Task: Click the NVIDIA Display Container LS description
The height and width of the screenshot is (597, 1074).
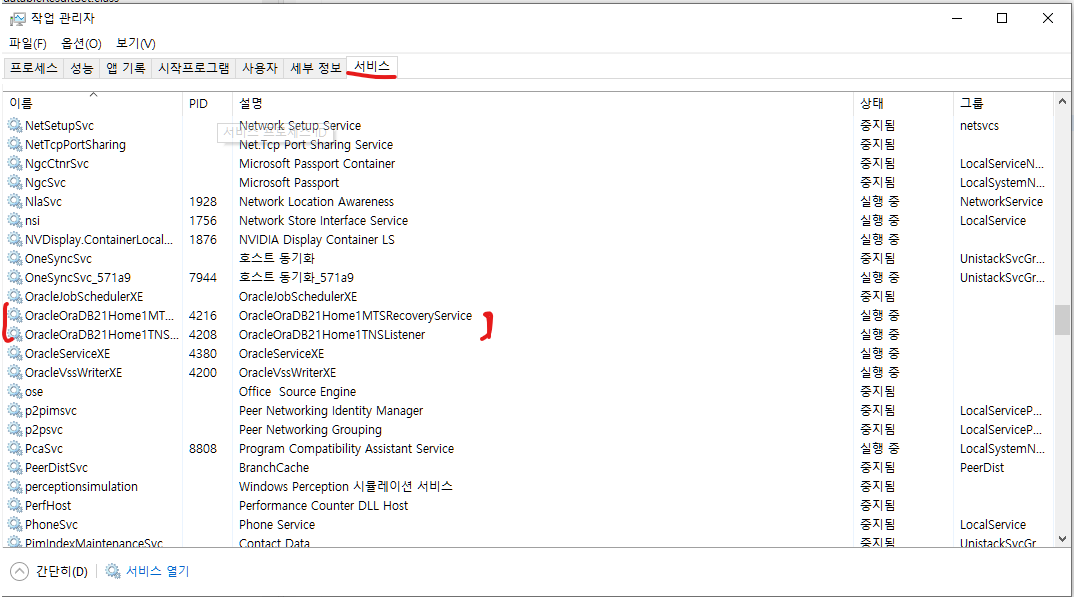Action: [x=316, y=240]
